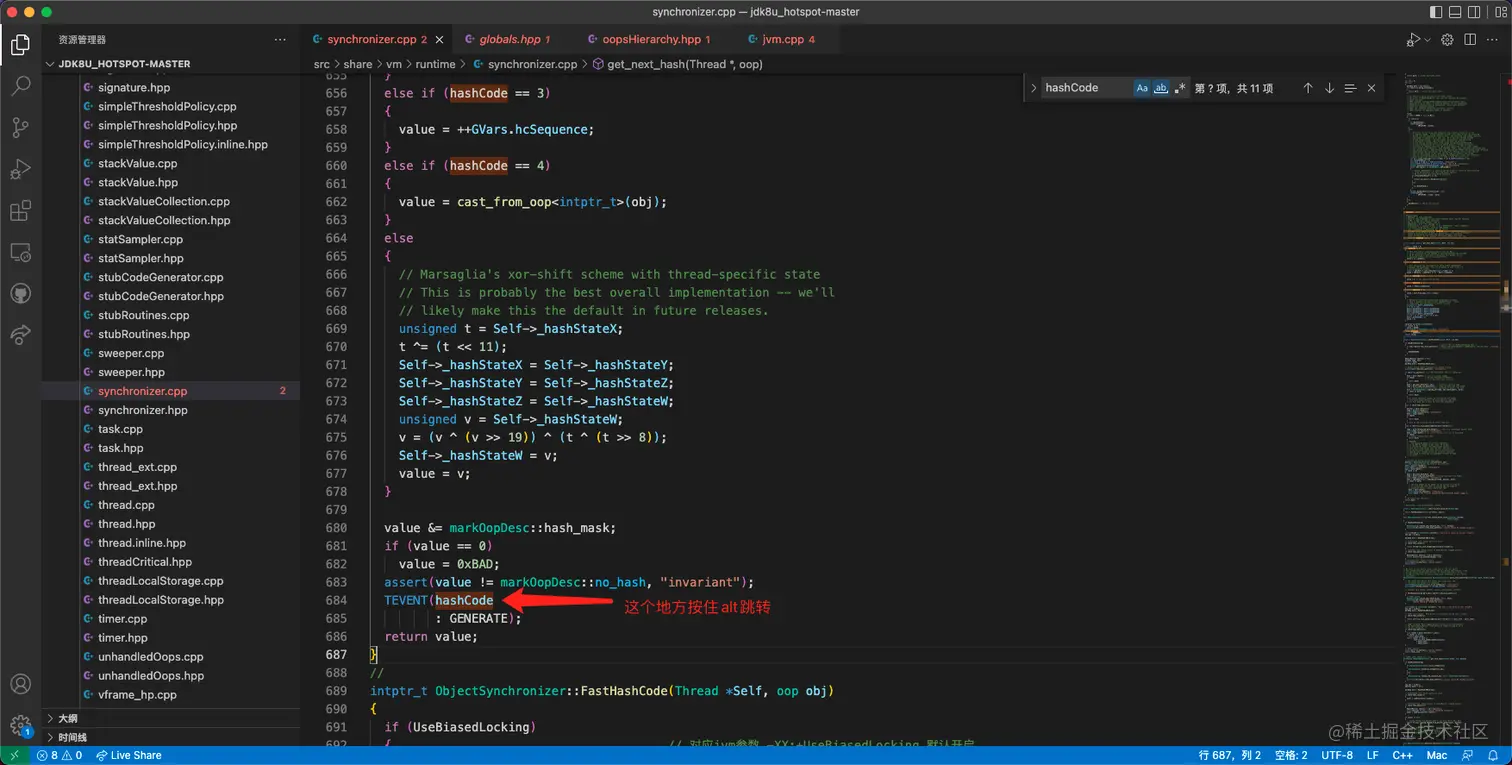
Task: Expand the 大纲 outline section
Action: click(68, 718)
